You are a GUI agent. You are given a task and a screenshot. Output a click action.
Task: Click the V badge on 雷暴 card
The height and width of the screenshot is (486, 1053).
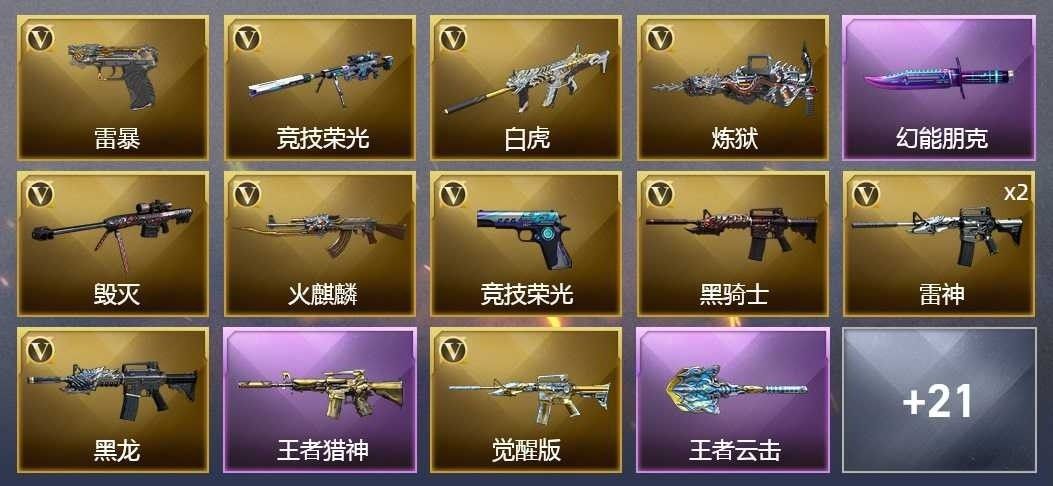40,38
